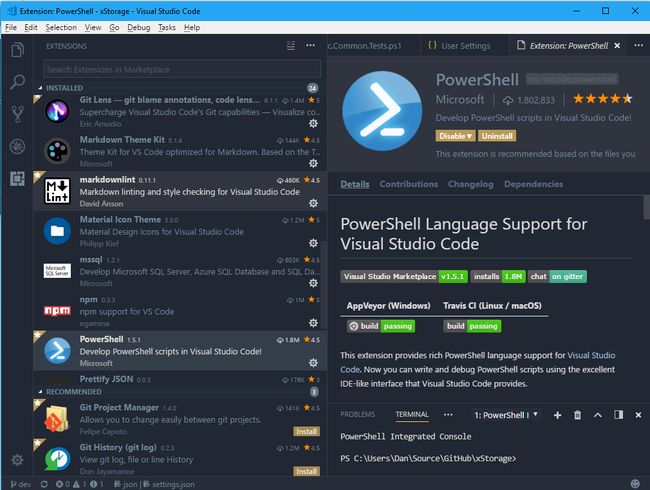Open the Selection menu
Screen dimensions: 650x490
61,27
